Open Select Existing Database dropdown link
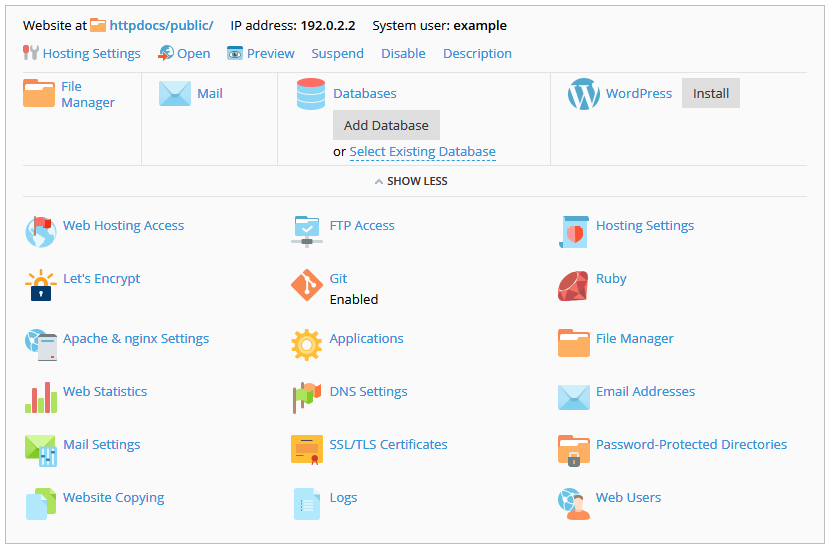Viewport: 832px width, 552px height. point(422,152)
